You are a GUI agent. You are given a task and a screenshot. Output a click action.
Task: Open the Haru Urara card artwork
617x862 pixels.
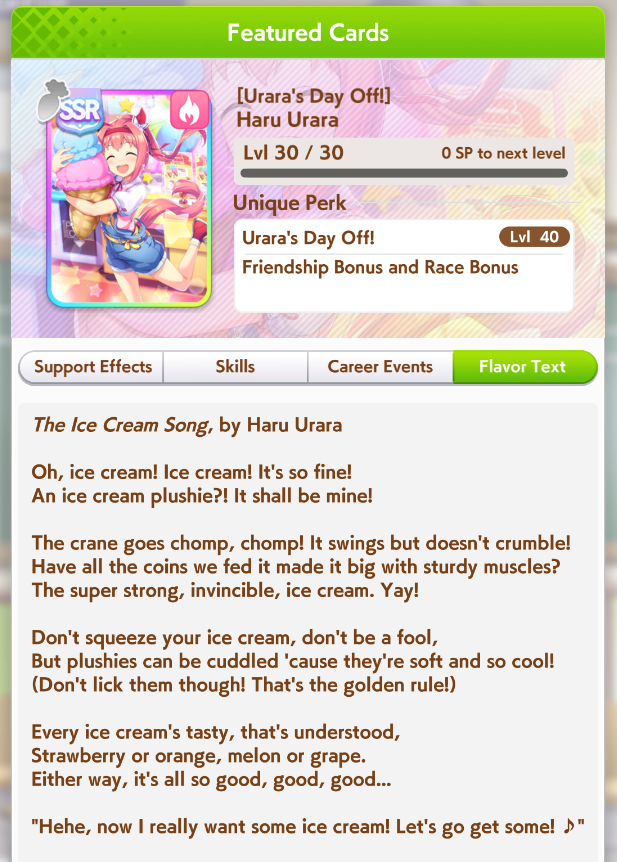tap(129, 199)
